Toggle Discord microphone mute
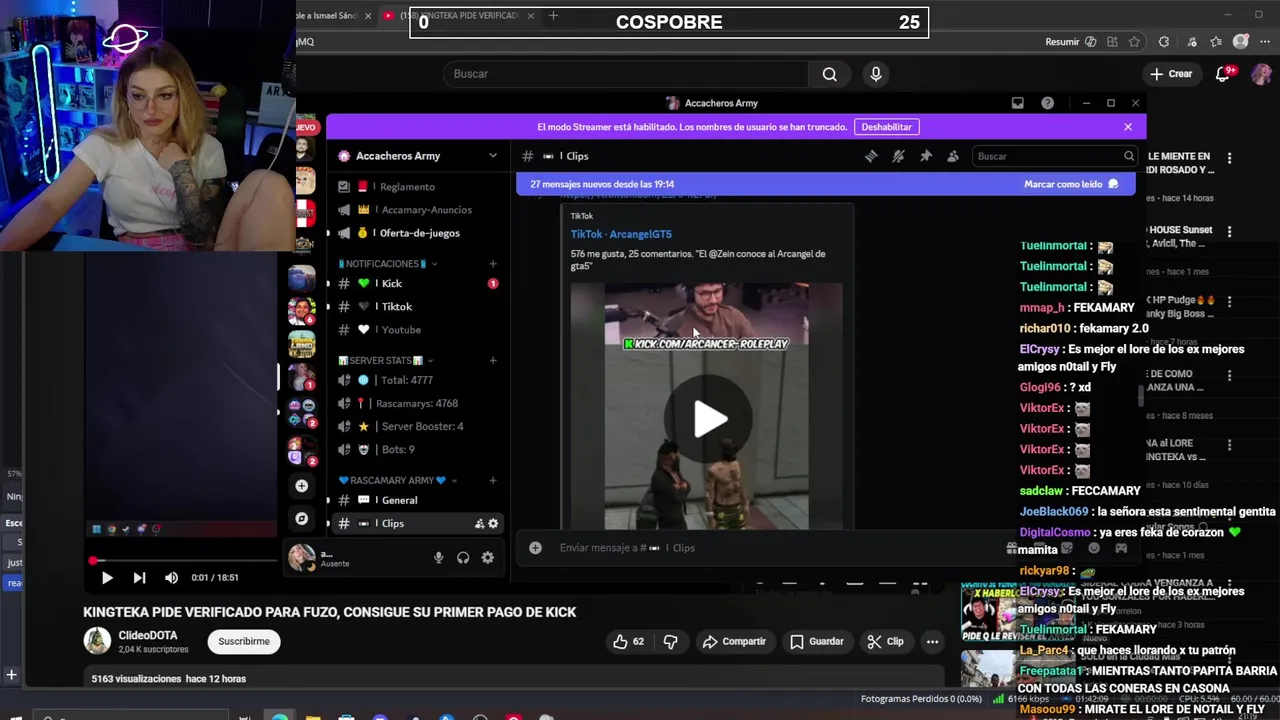 click(438, 558)
